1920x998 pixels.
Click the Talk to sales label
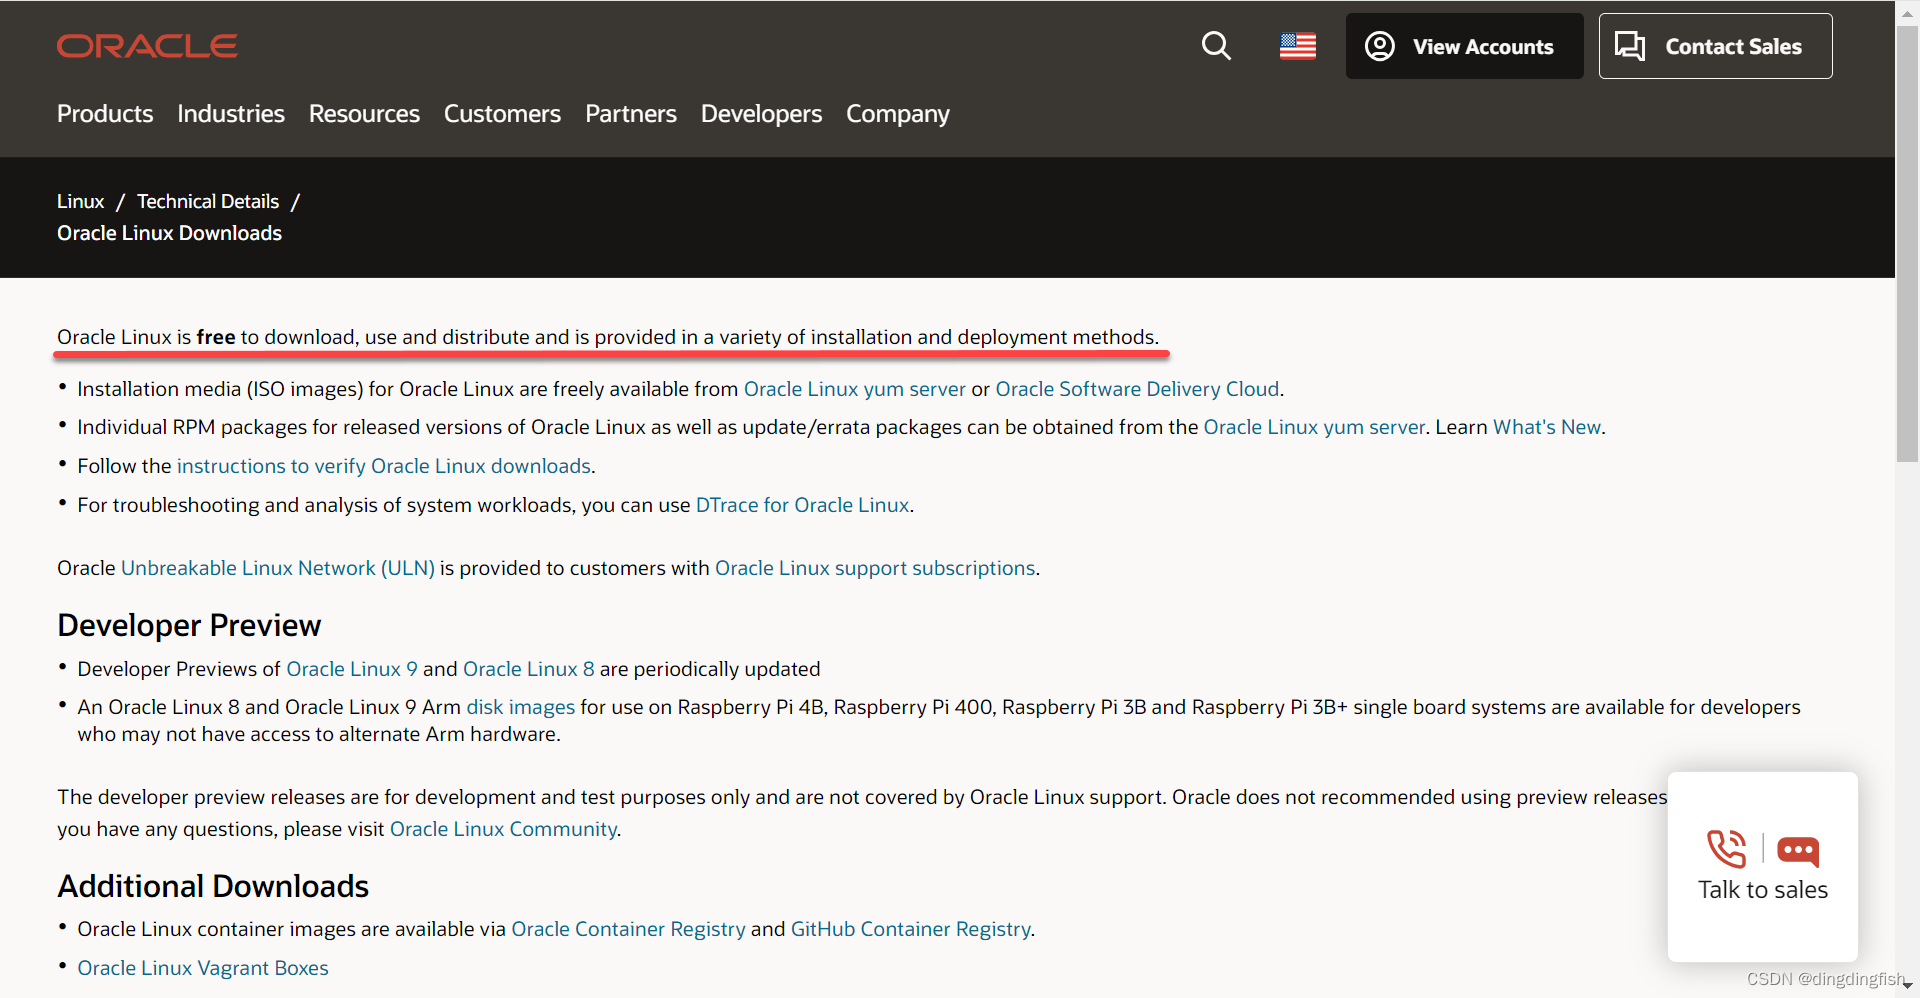coord(1763,890)
